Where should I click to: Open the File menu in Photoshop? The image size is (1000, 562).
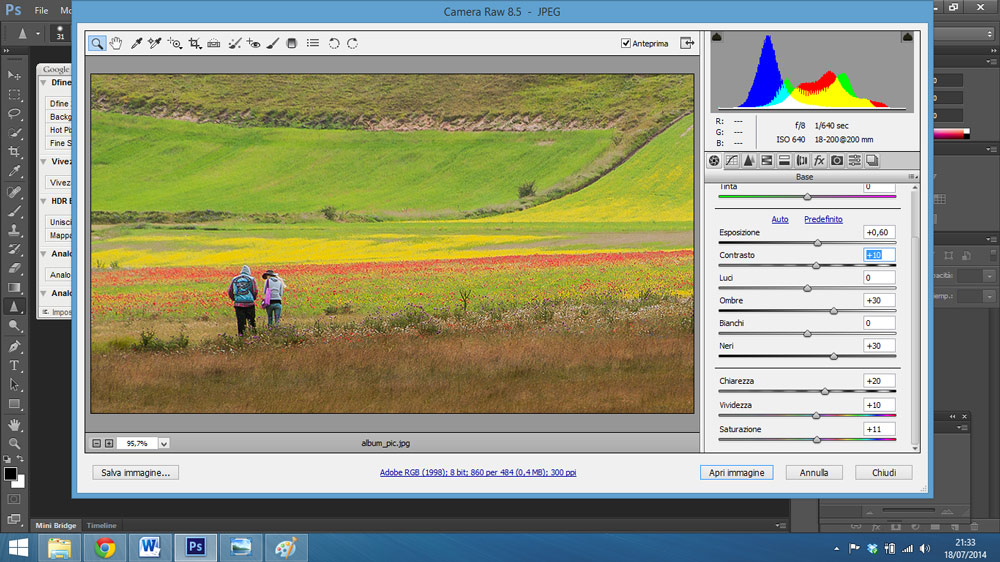(x=41, y=10)
